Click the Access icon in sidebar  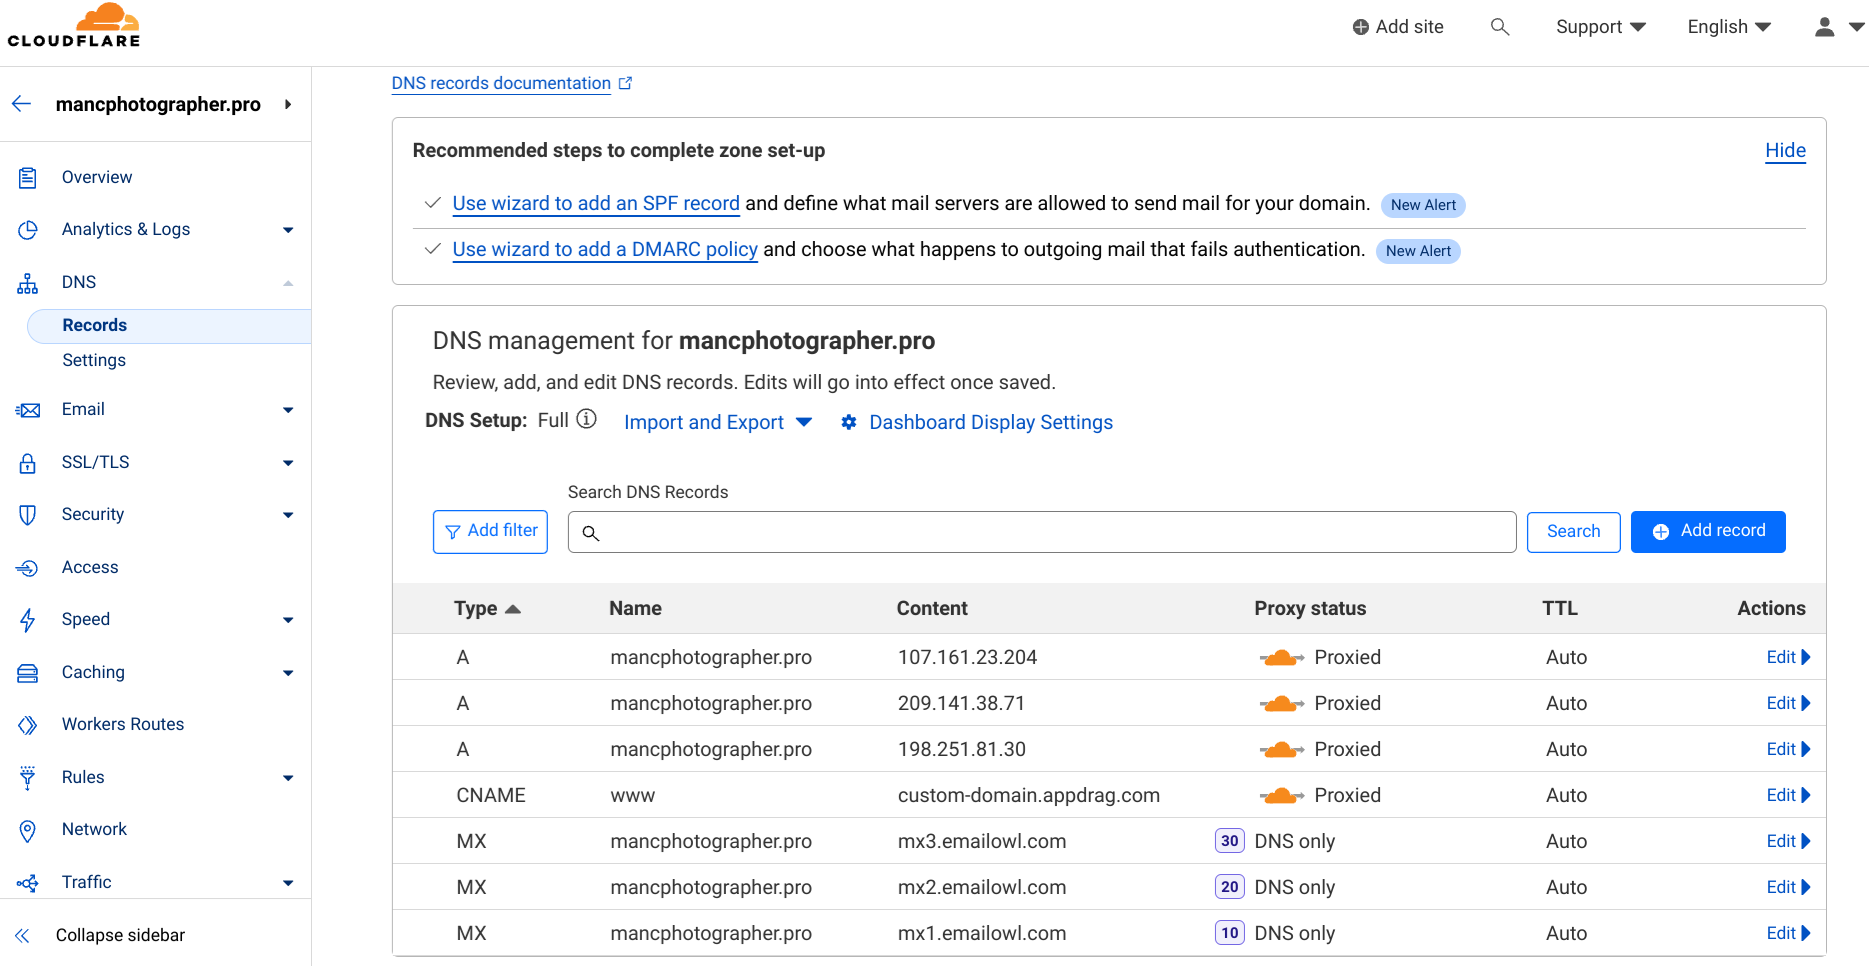click(x=28, y=568)
